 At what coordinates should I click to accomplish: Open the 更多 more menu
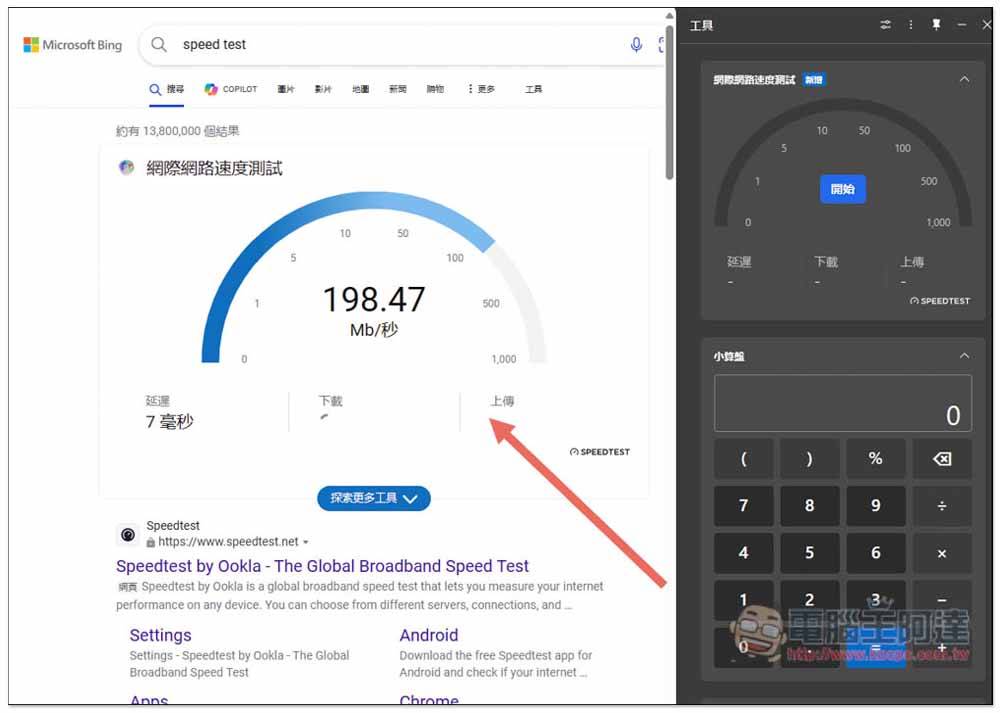pos(481,89)
